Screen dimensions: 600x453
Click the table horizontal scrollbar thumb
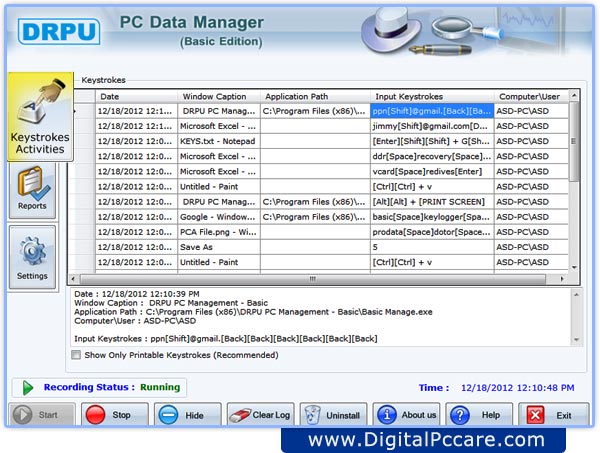(313, 279)
